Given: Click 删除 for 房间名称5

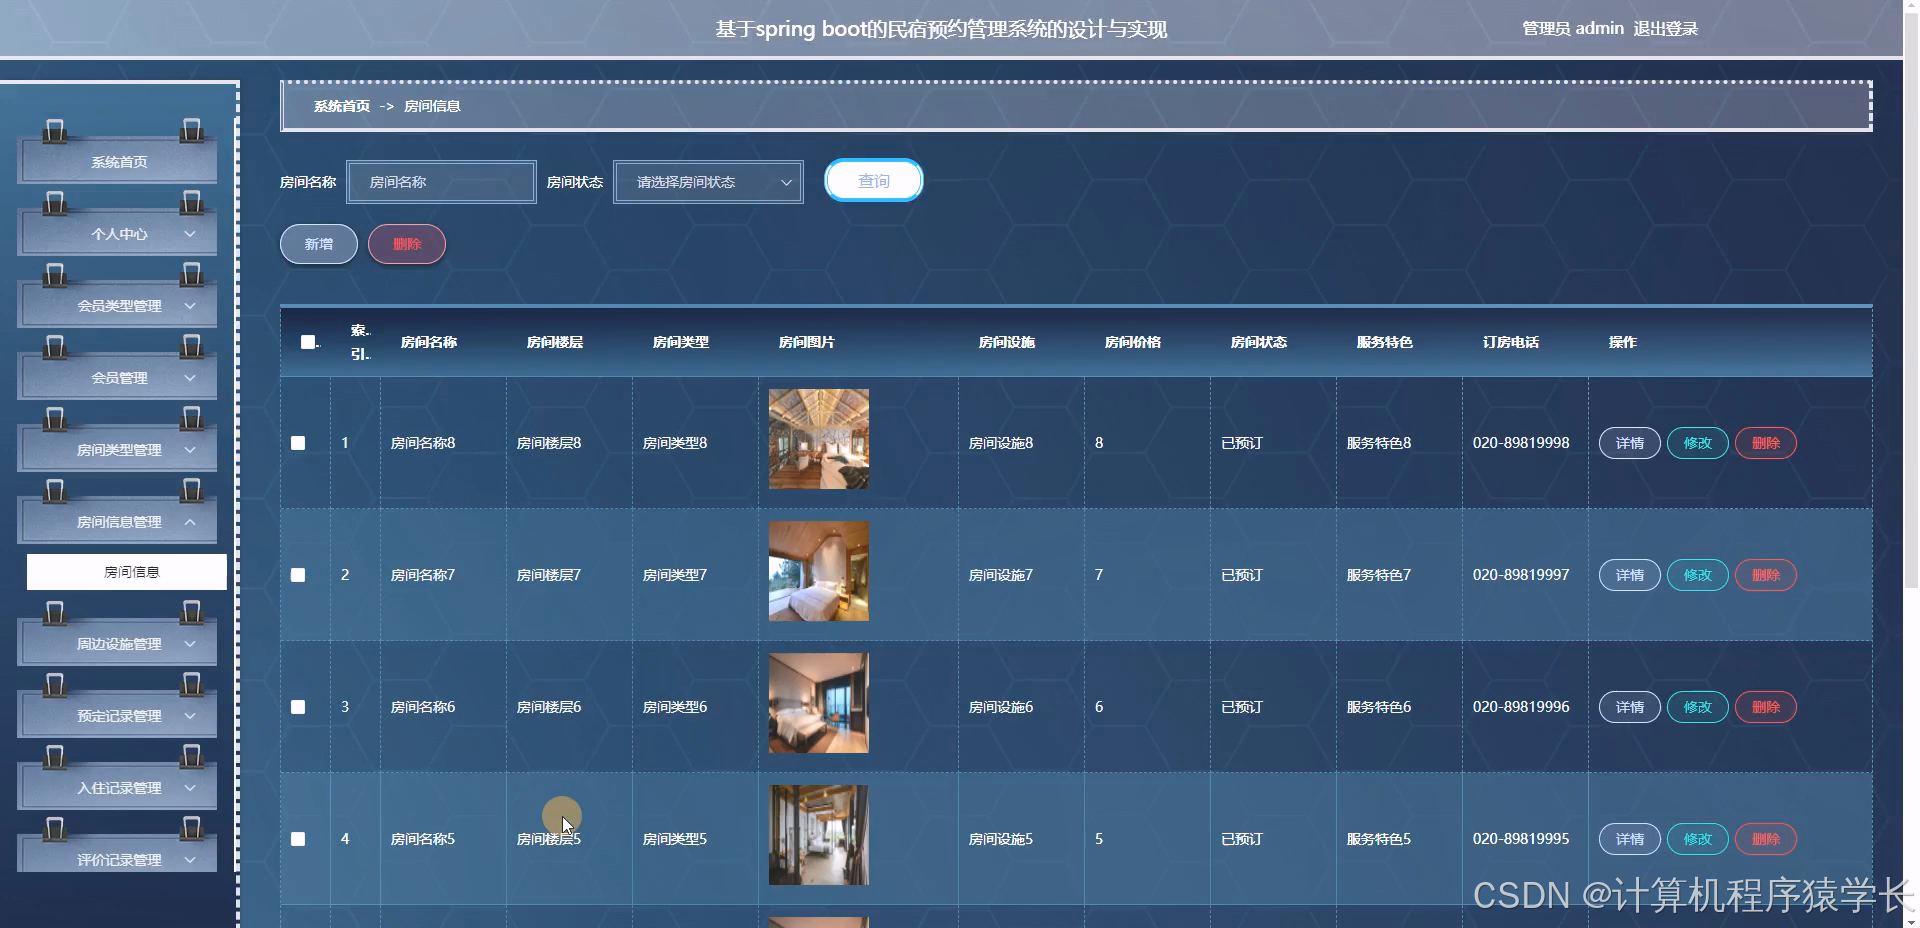Looking at the screenshot, I should click(x=1766, y=839).
